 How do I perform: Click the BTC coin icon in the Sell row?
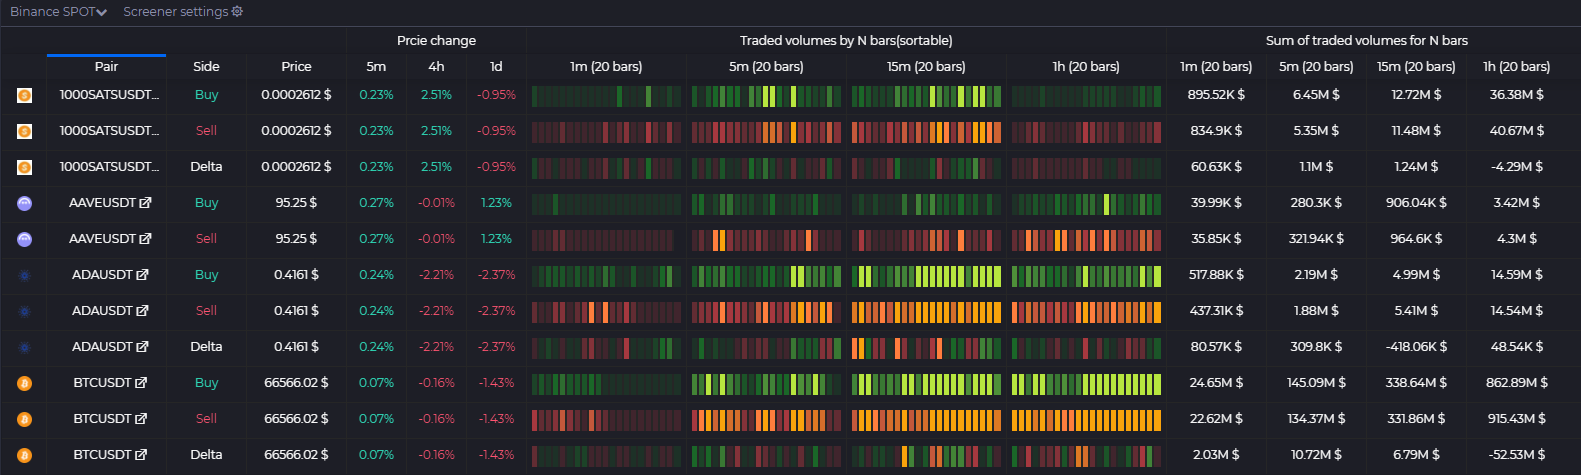pyautogui.click(x=25, y=419)
